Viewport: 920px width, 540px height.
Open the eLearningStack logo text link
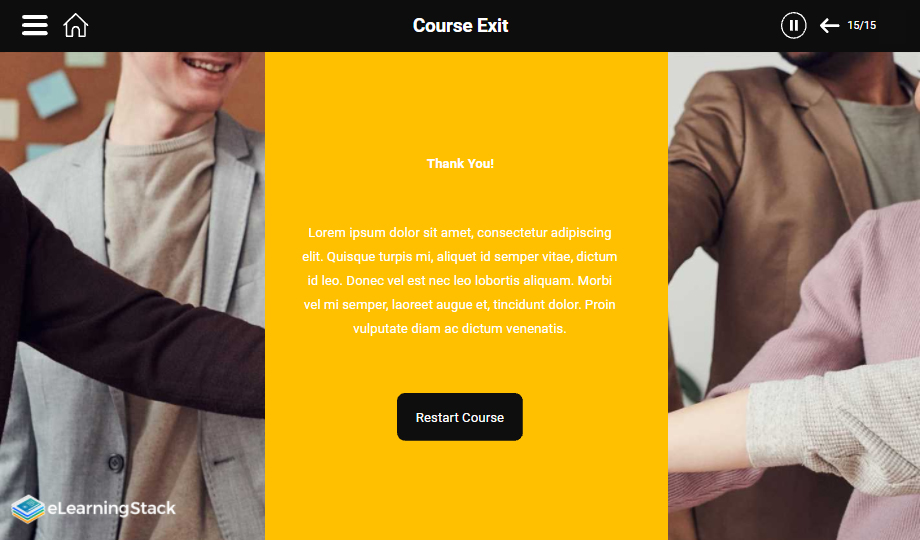[x=111, y=508]
